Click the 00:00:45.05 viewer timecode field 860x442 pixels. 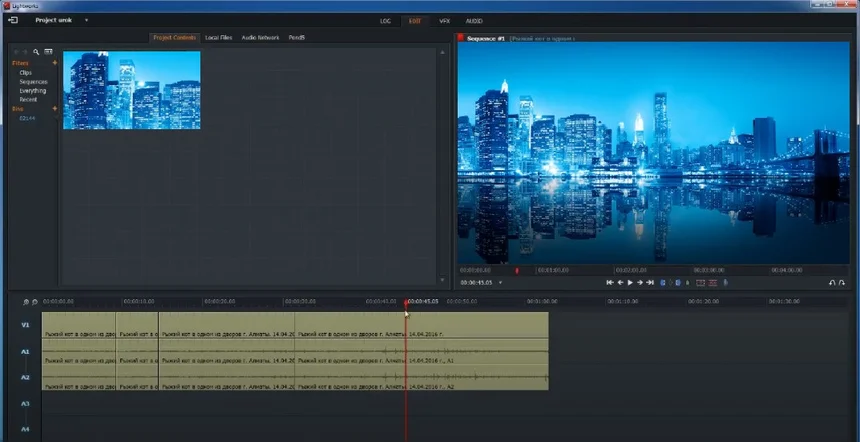tap(476, 282)
